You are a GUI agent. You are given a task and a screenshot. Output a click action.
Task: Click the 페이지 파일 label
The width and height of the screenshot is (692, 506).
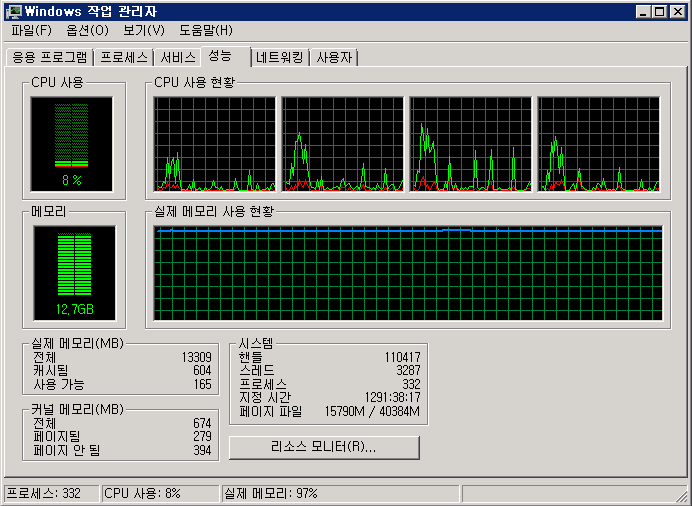pos(271,412)
